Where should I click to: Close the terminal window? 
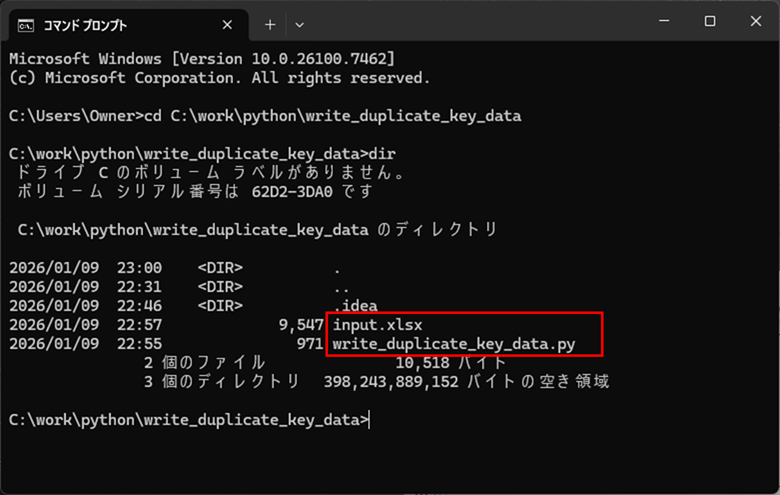(755, 22)
